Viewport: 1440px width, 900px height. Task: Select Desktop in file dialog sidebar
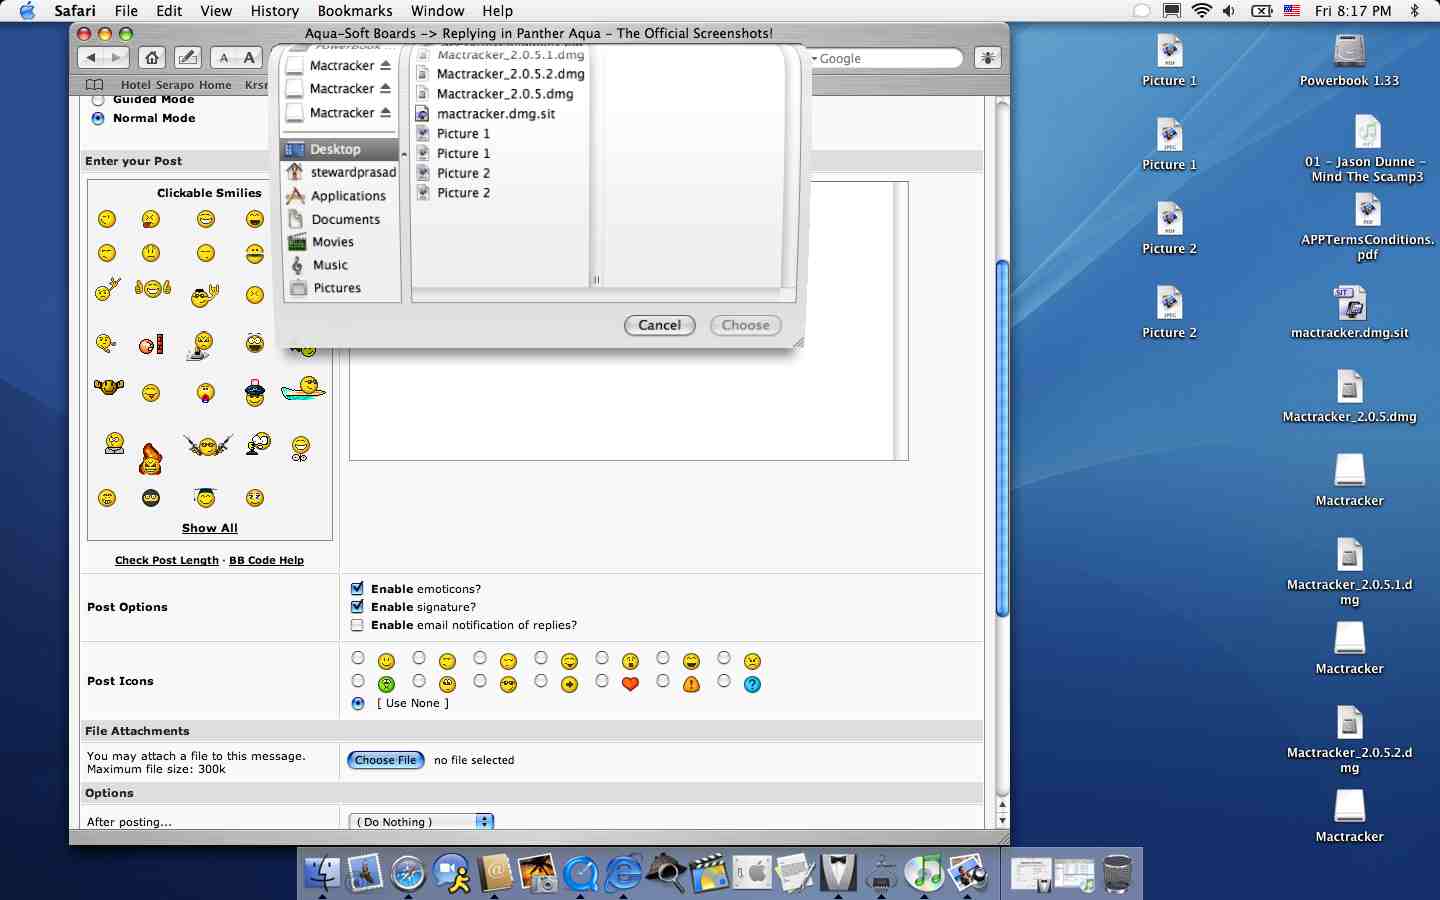point(341,149)
